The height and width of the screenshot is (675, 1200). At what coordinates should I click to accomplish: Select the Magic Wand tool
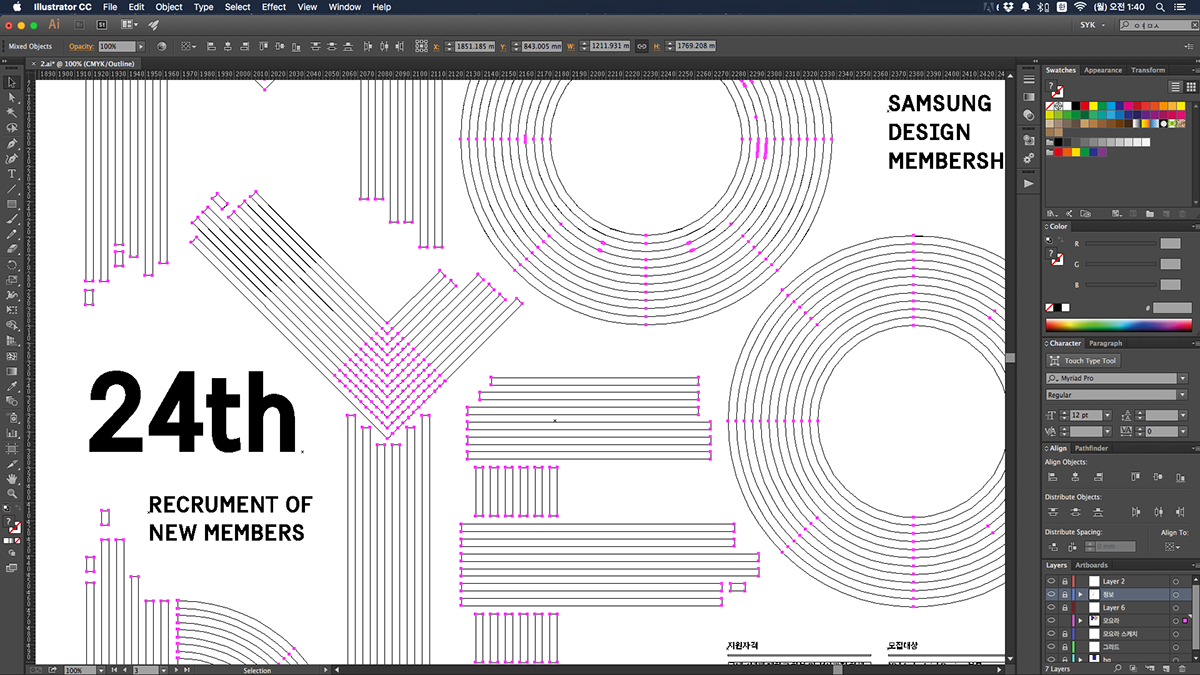click(12, 113)
